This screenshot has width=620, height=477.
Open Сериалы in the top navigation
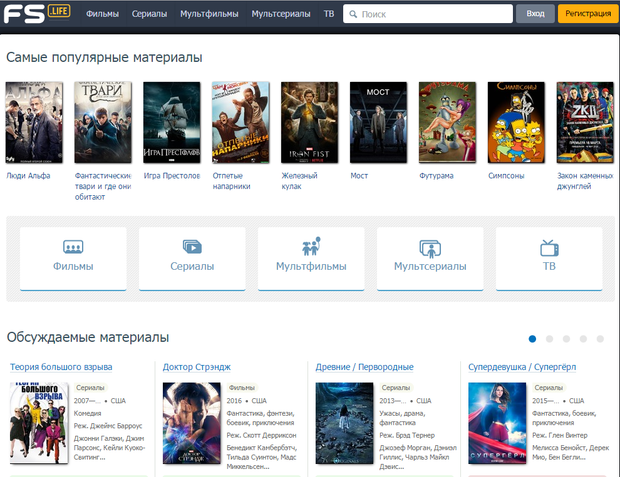(x=149, y=15)
